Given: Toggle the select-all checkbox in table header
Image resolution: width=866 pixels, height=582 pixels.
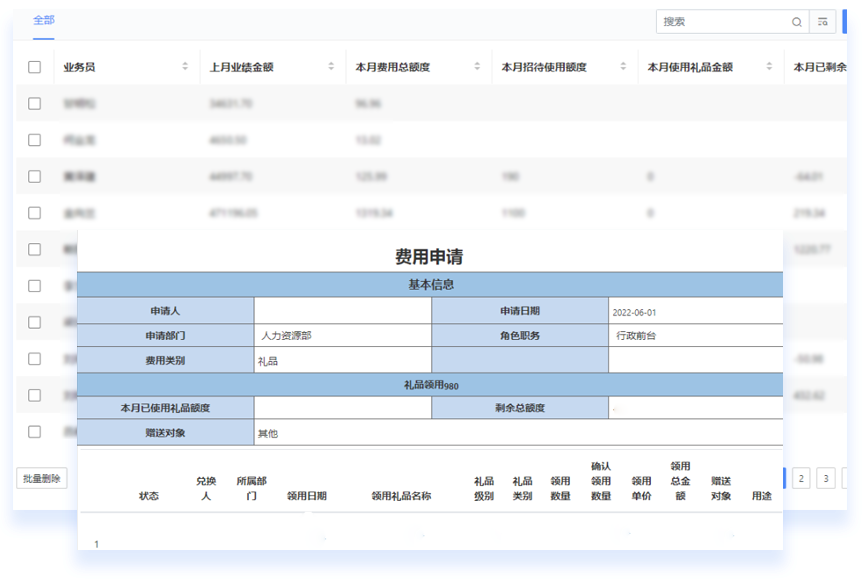Looking at the screenshot, I should pos(35,67).
